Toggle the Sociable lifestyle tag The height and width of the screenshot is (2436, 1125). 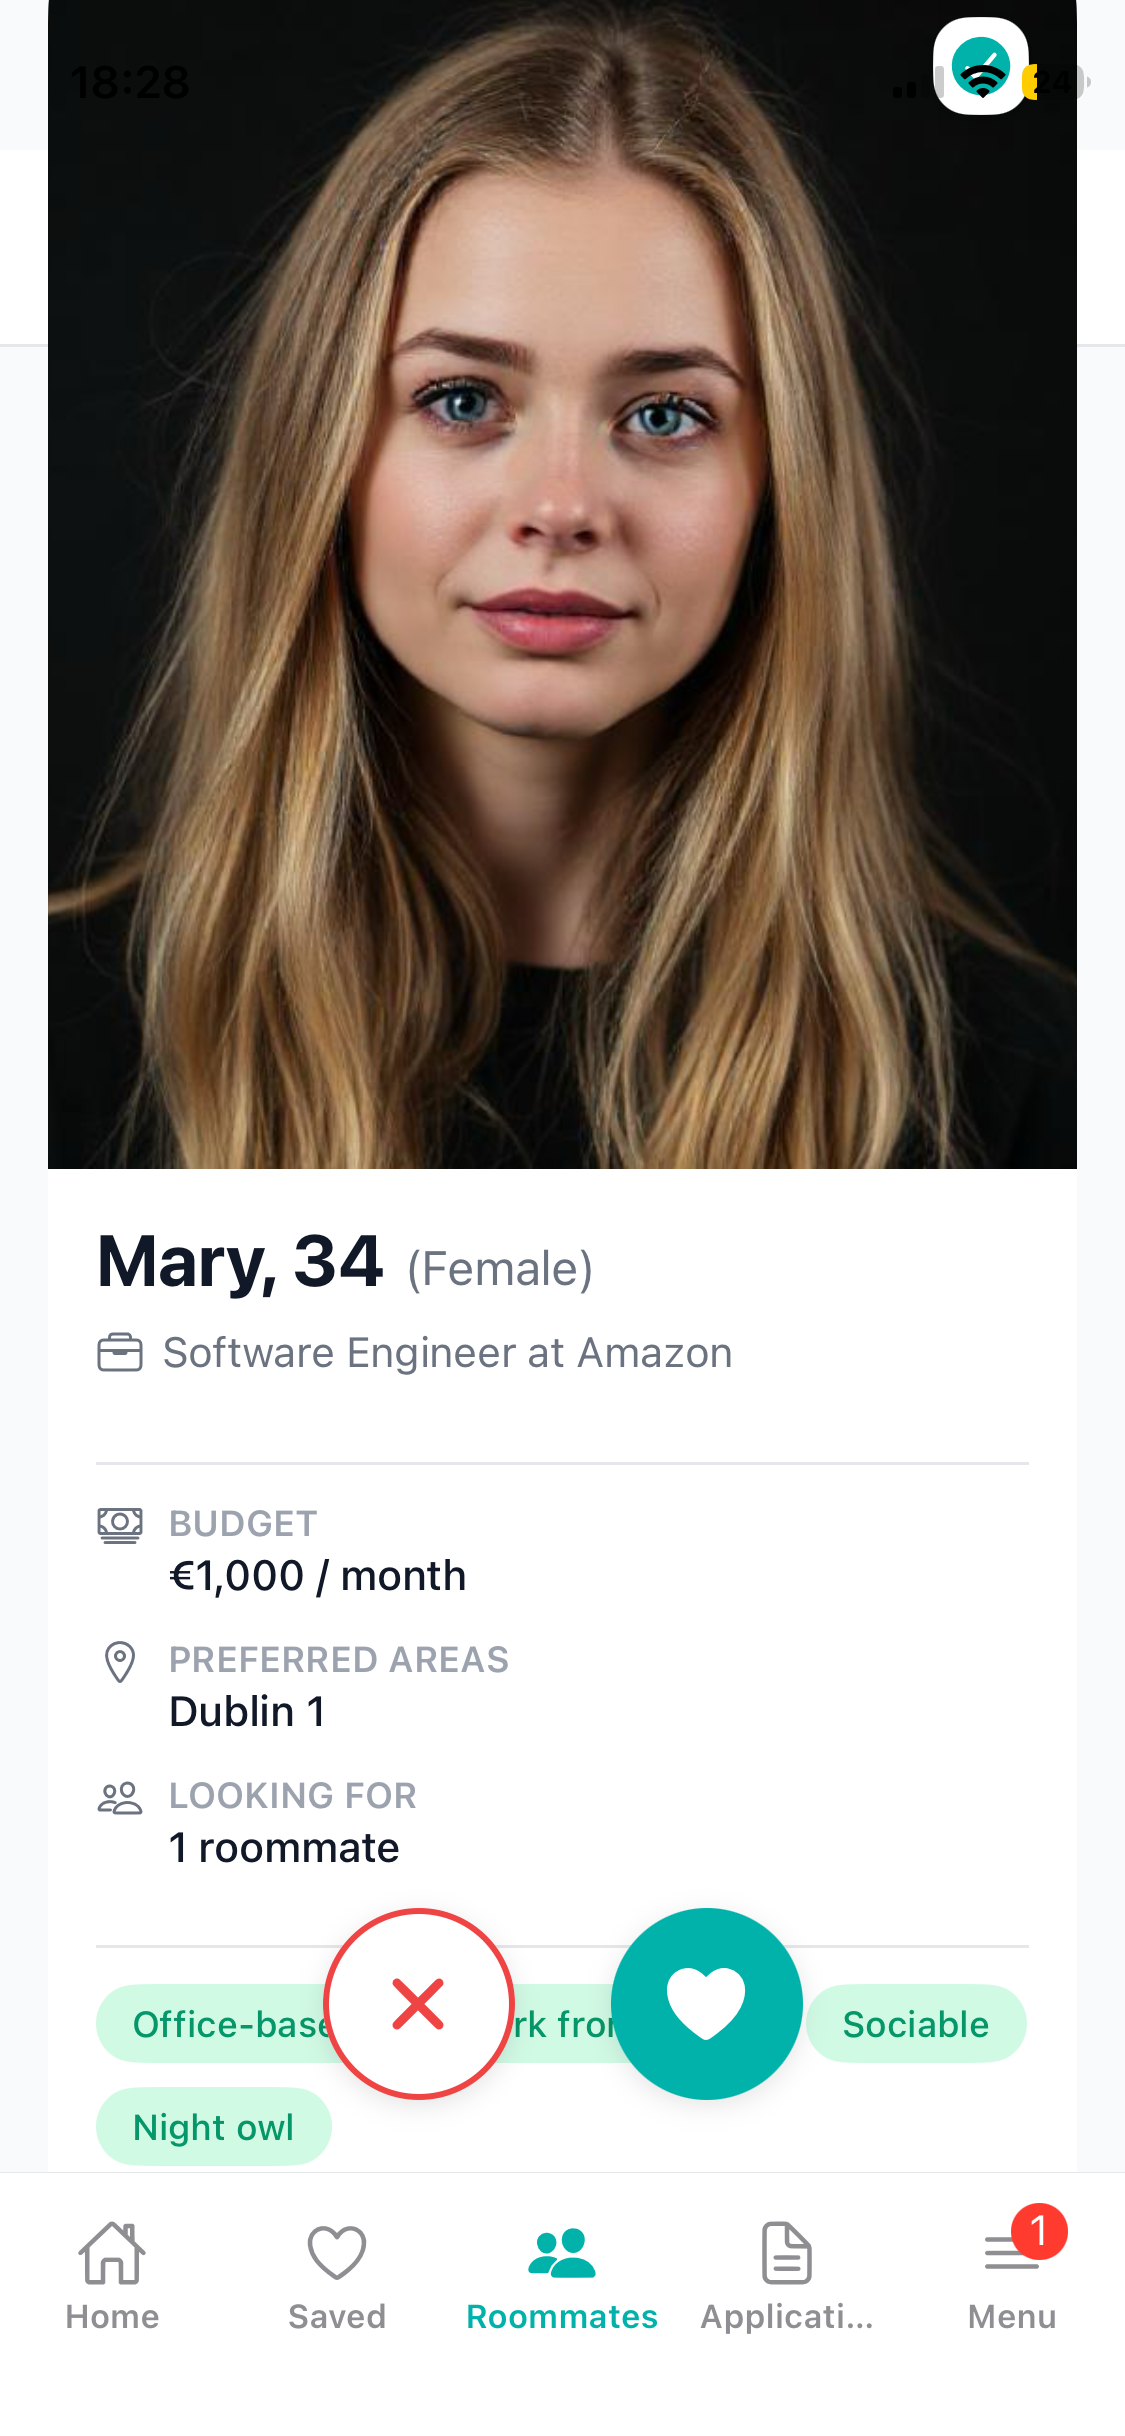click(915, 2024)
